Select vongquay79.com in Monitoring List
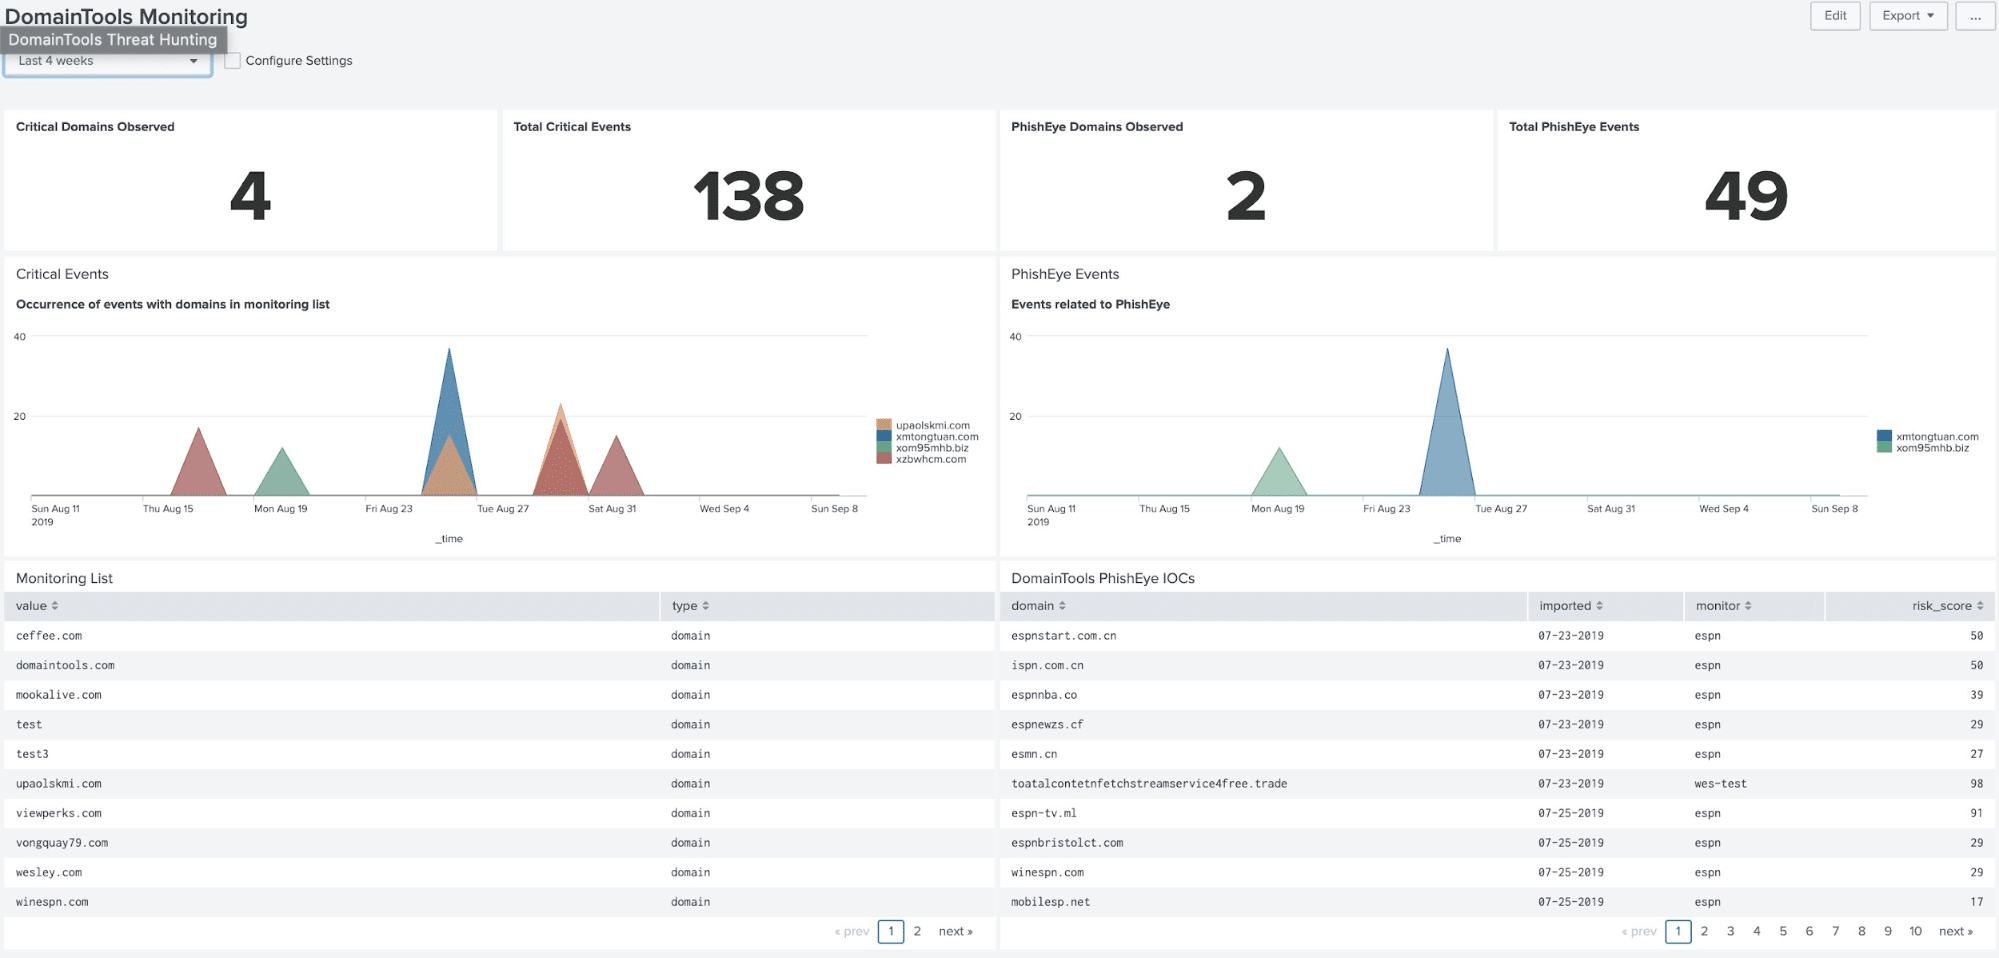The width and height of the screenshot is (1999, 958). point(62,843)
